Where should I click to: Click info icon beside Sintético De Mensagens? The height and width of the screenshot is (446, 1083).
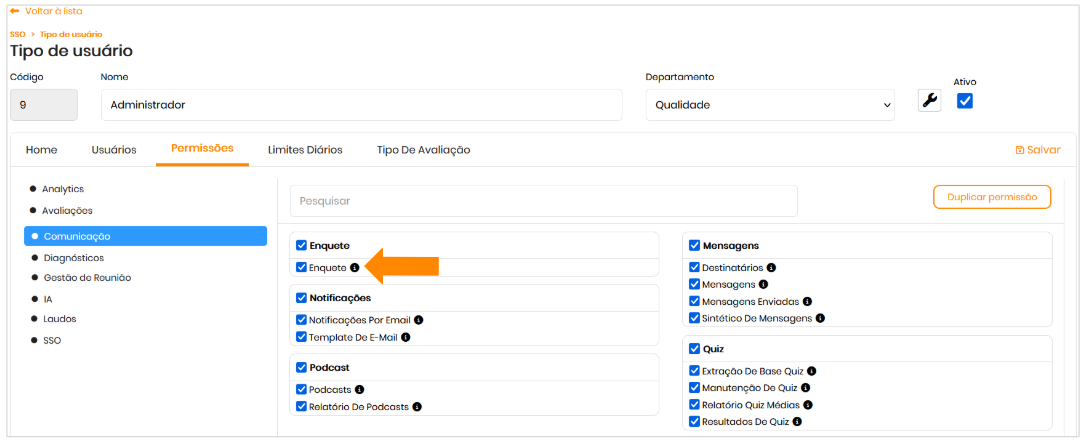coord(820,318)
